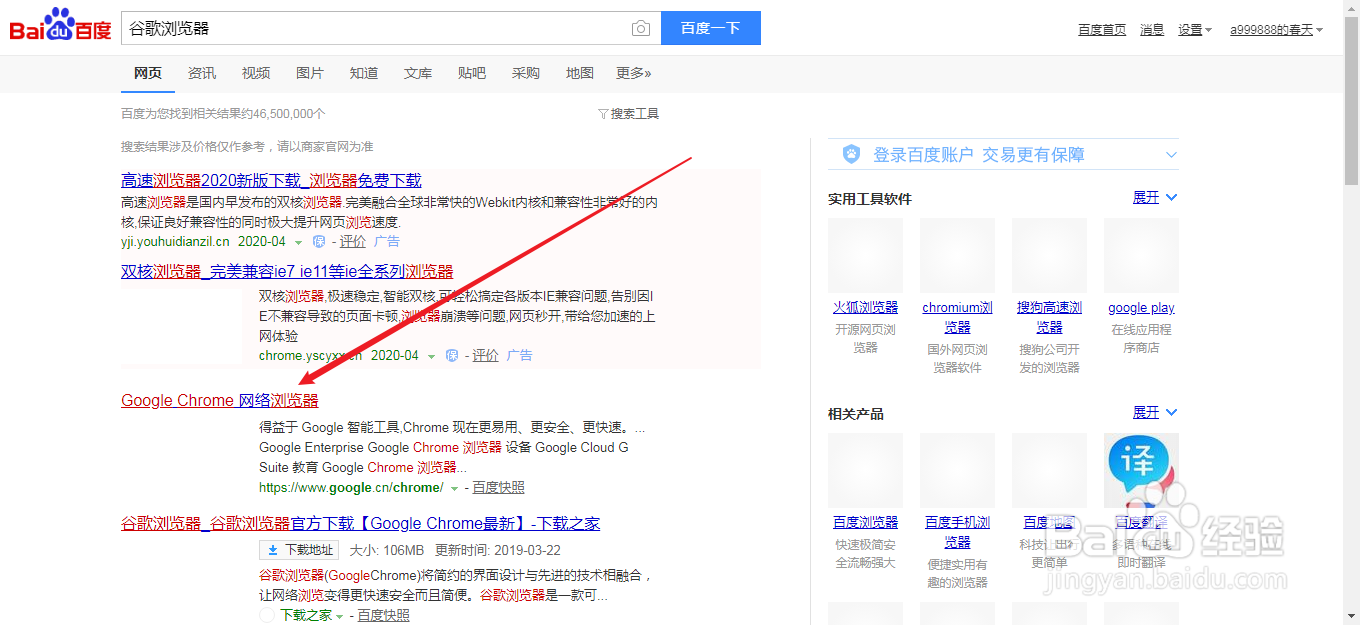Click the 百度手机浏览器 product thumbnail
The image size is (1360, 625).
click(957, 470)
